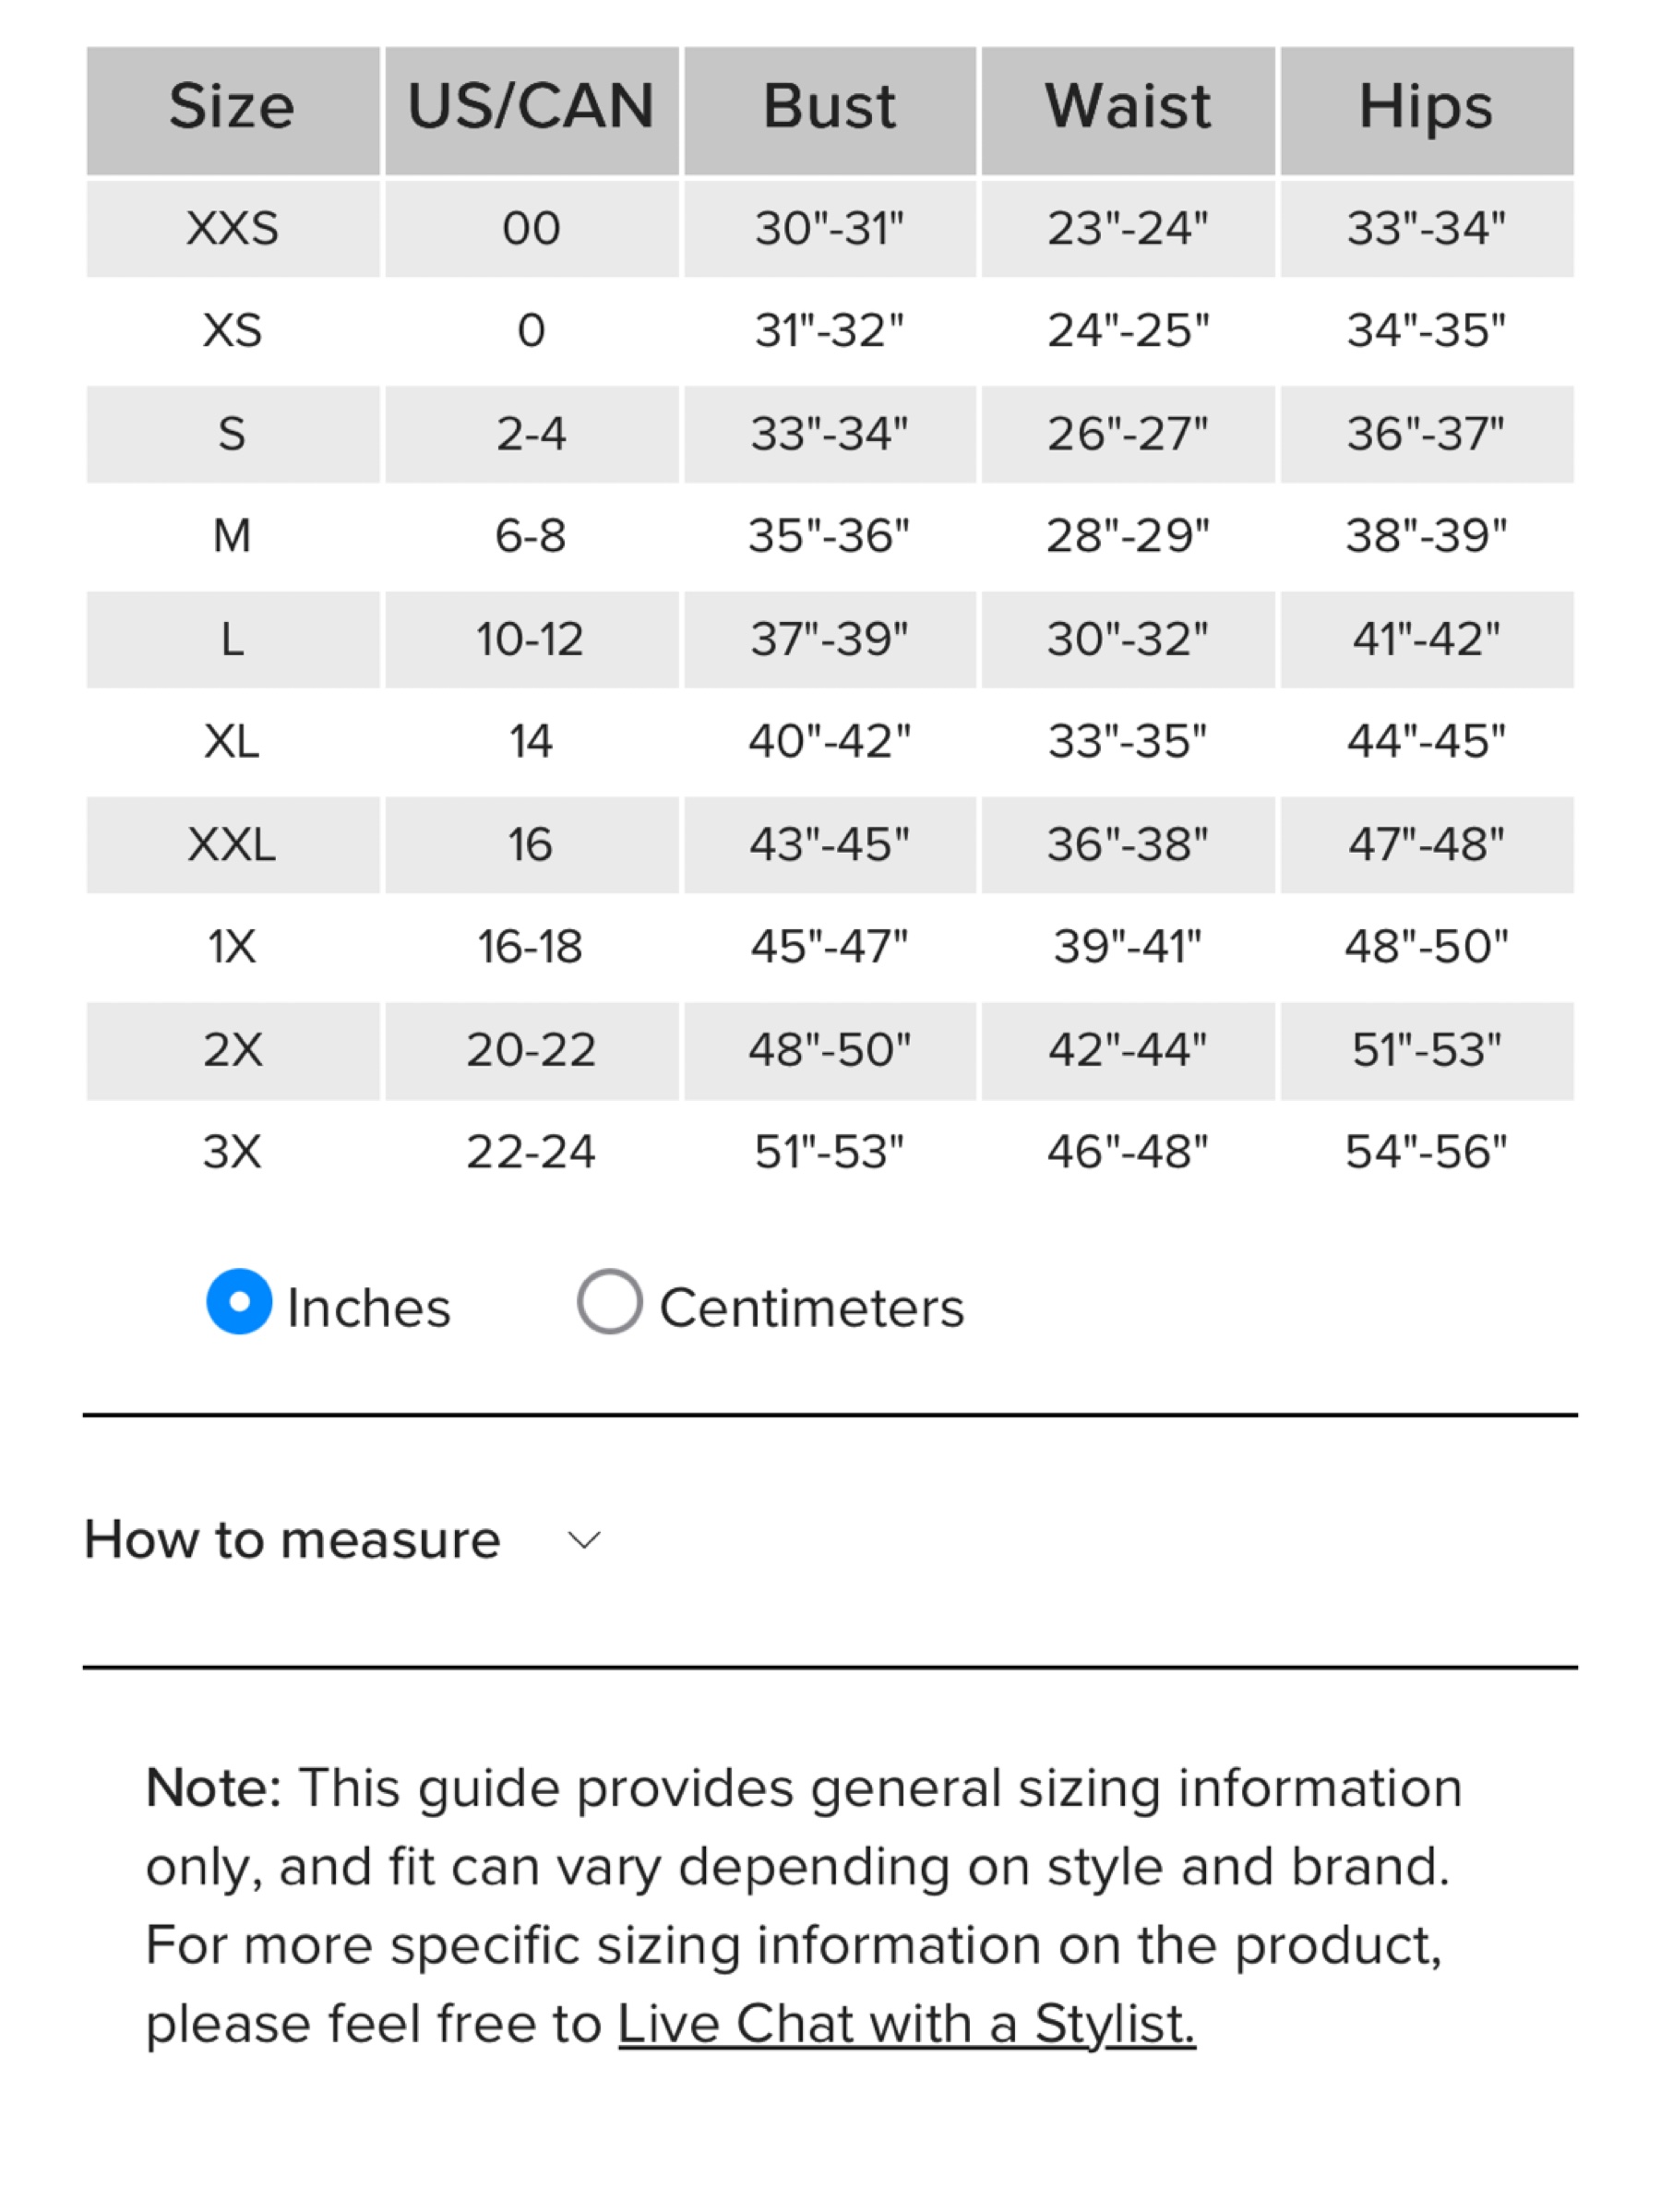This screenshot has height=2212, width=1661.
Task: Click the 3X size cell
Action: tap(232, 1152)
